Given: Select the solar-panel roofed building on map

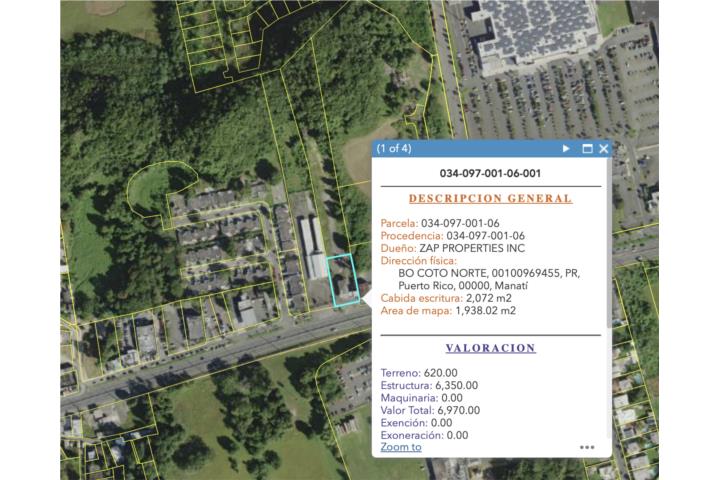Looking at the screenshot, I should tap(535, 30).
